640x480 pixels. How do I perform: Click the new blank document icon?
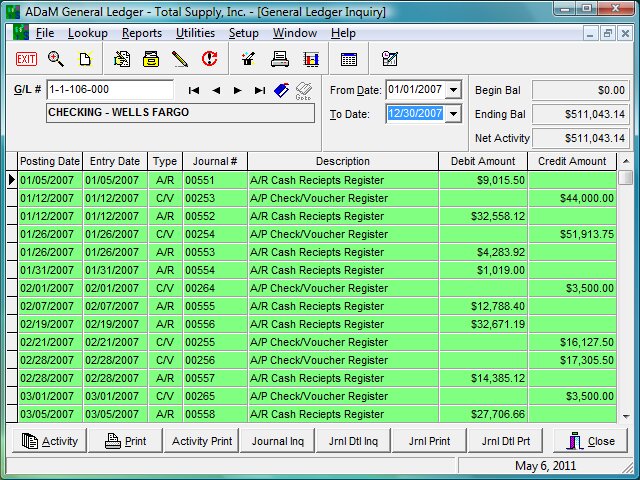pos(85,59)
